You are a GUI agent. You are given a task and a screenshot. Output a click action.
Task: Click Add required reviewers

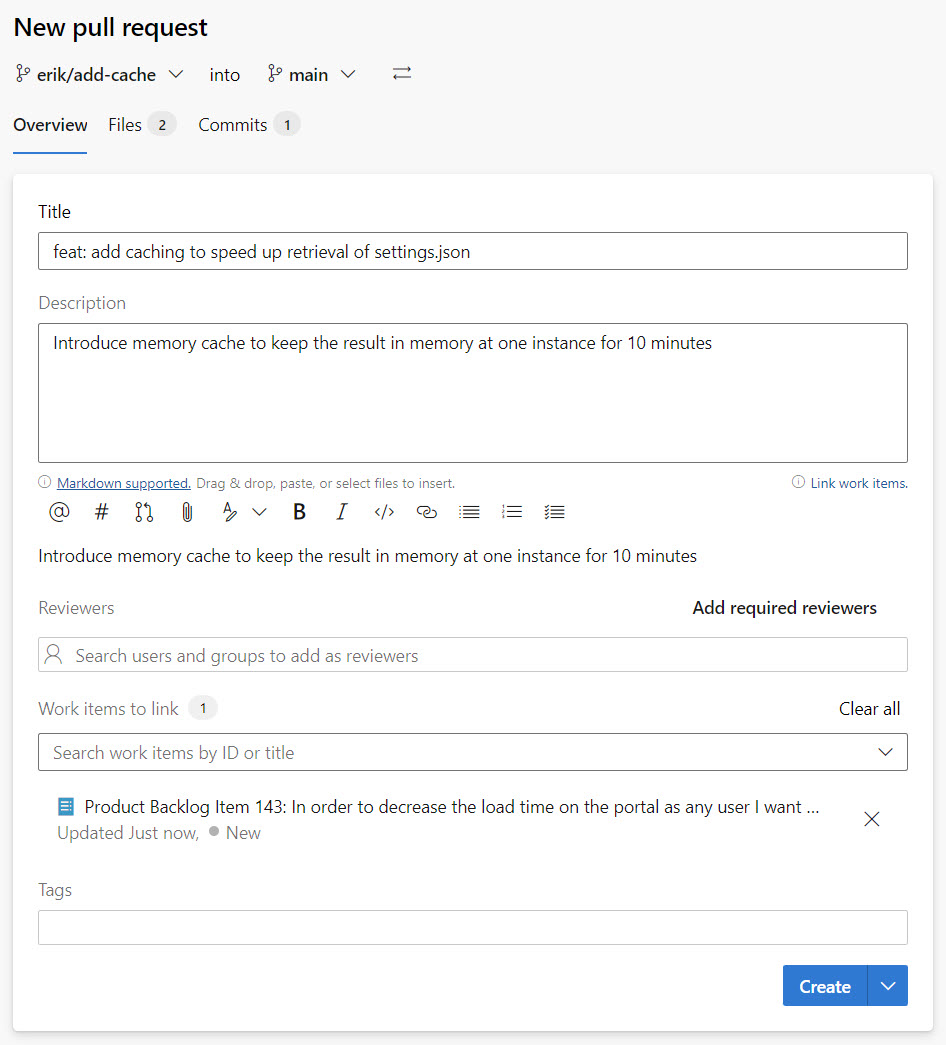(784, 608)
